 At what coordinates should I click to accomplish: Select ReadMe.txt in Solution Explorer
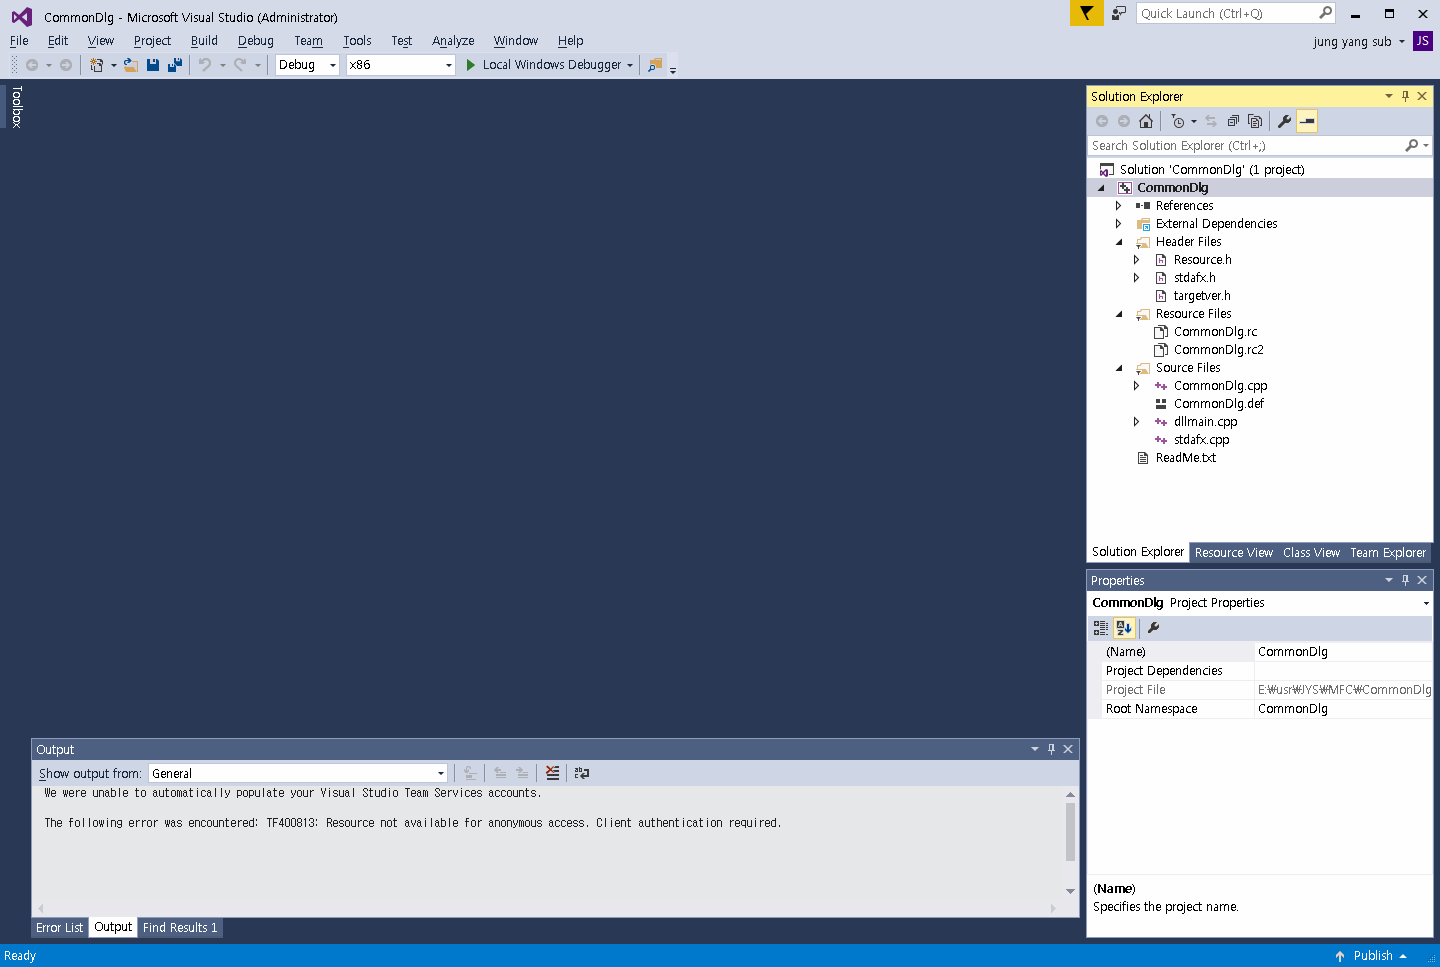(x=1186, y=458)
